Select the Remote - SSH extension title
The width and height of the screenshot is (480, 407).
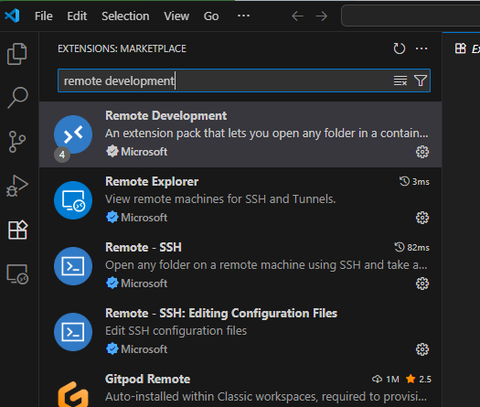click(x=143, y=247)
